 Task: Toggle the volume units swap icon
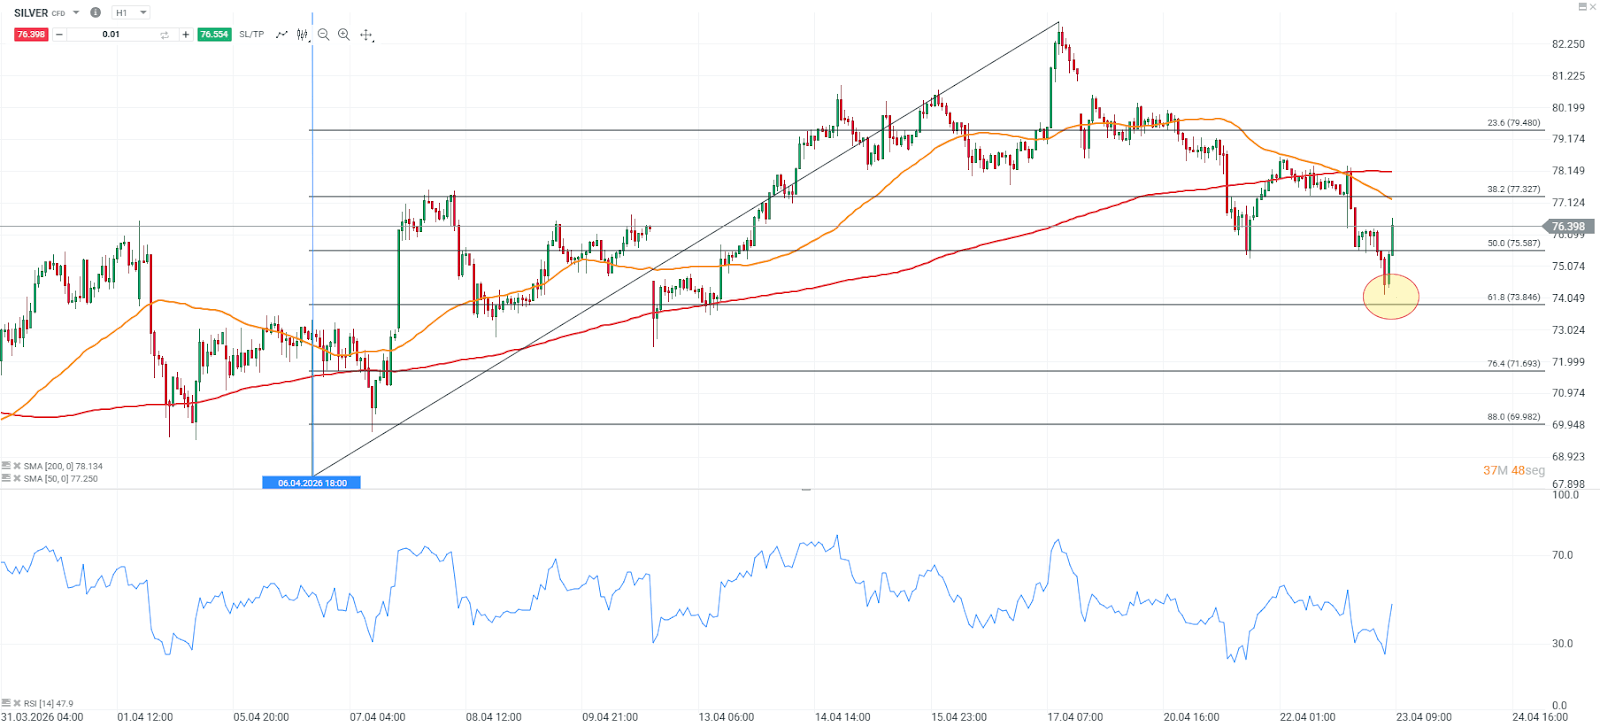coord(165,35)
